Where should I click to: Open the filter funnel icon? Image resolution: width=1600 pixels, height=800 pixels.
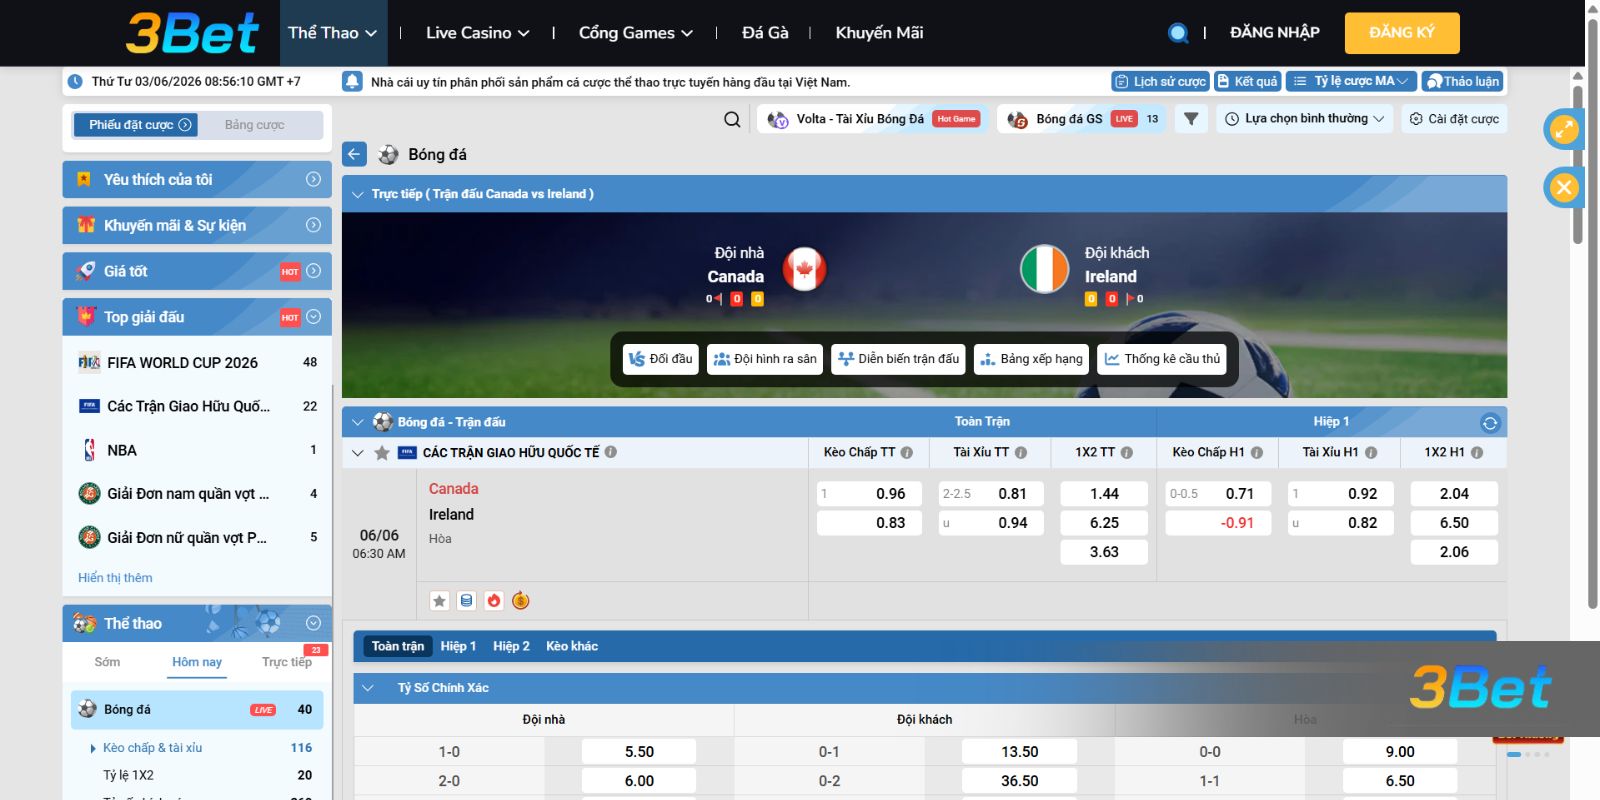point(1191,119)
